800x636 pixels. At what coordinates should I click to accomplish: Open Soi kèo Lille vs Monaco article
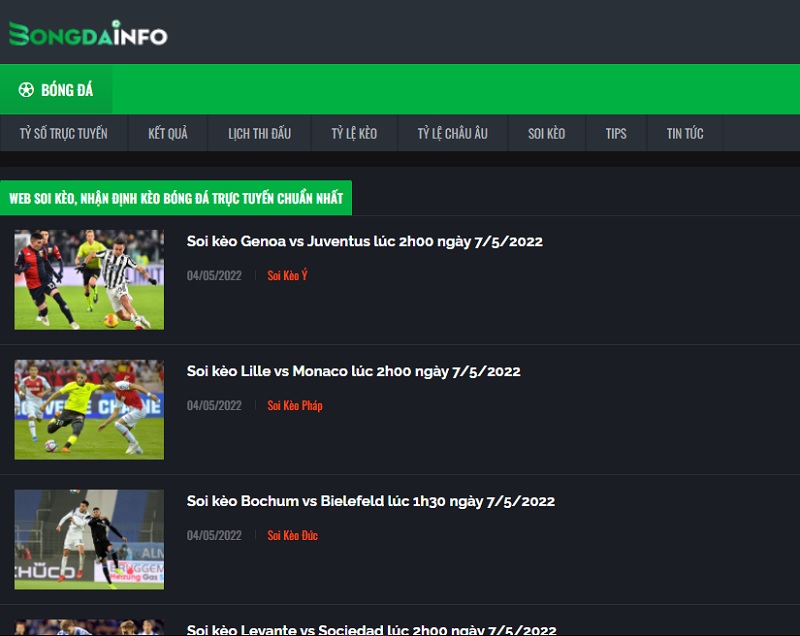(x=353, y=371)
